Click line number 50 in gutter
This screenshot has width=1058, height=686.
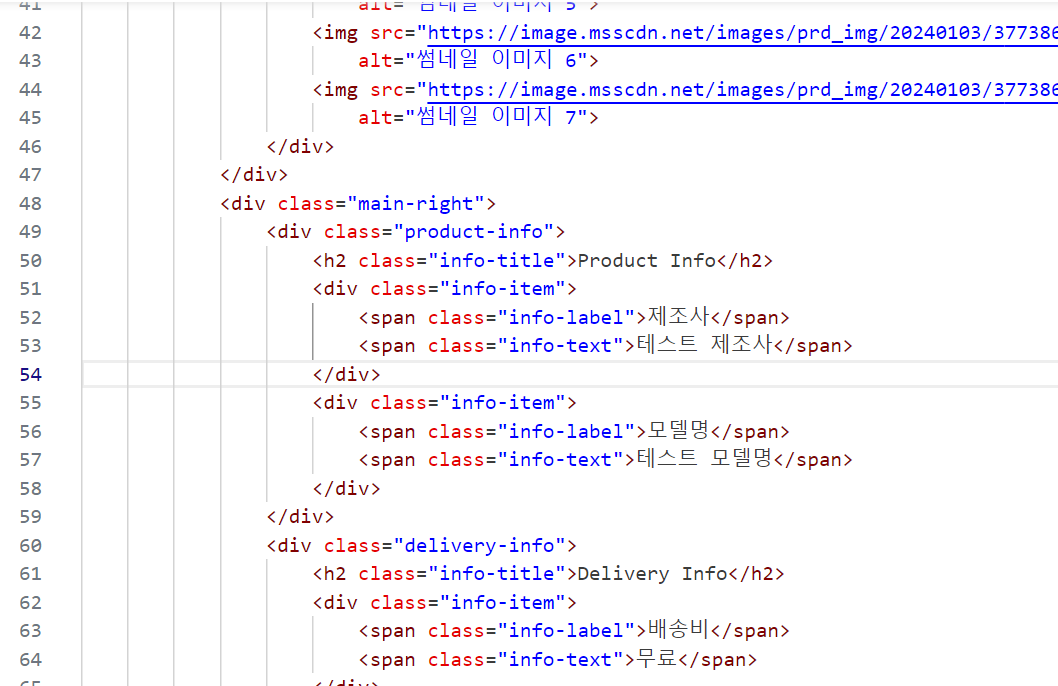click(30, 261)
